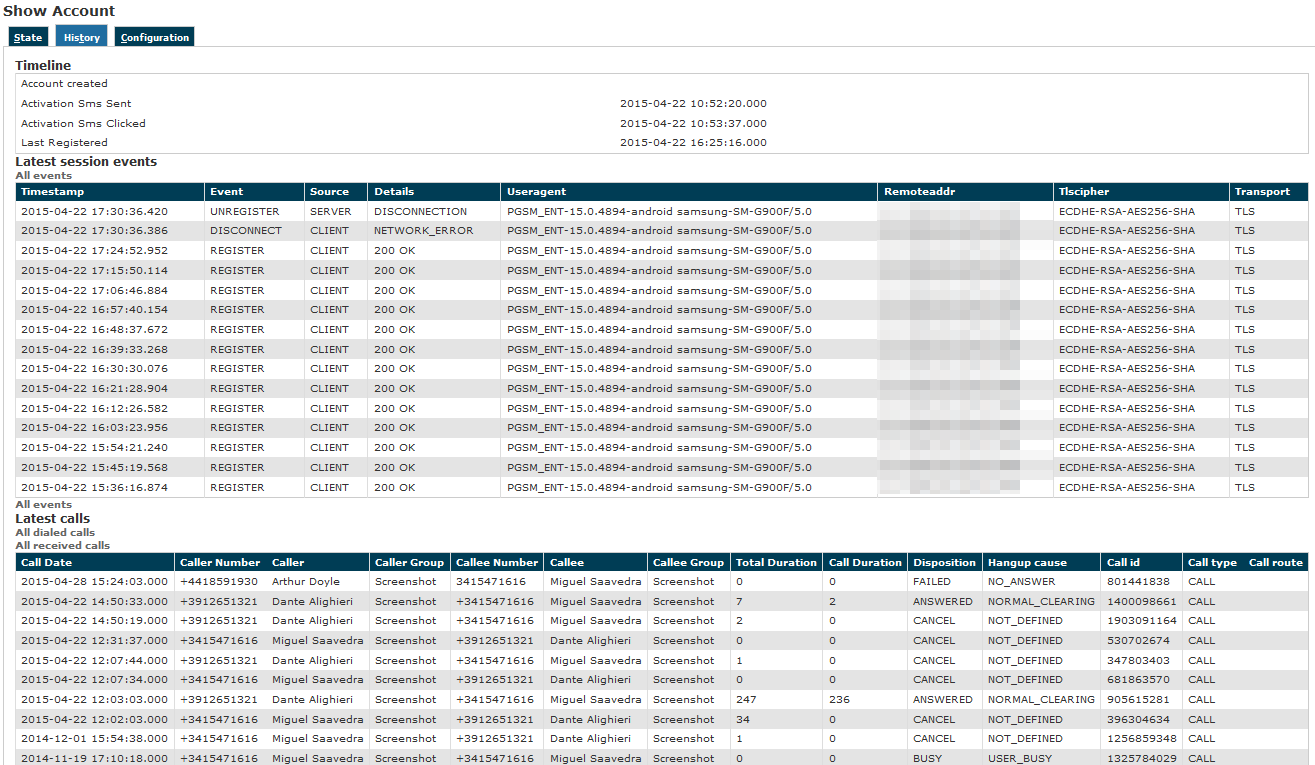Select the Tlscipher column header
The image size is (1315, 765).
pos(1084,192)
